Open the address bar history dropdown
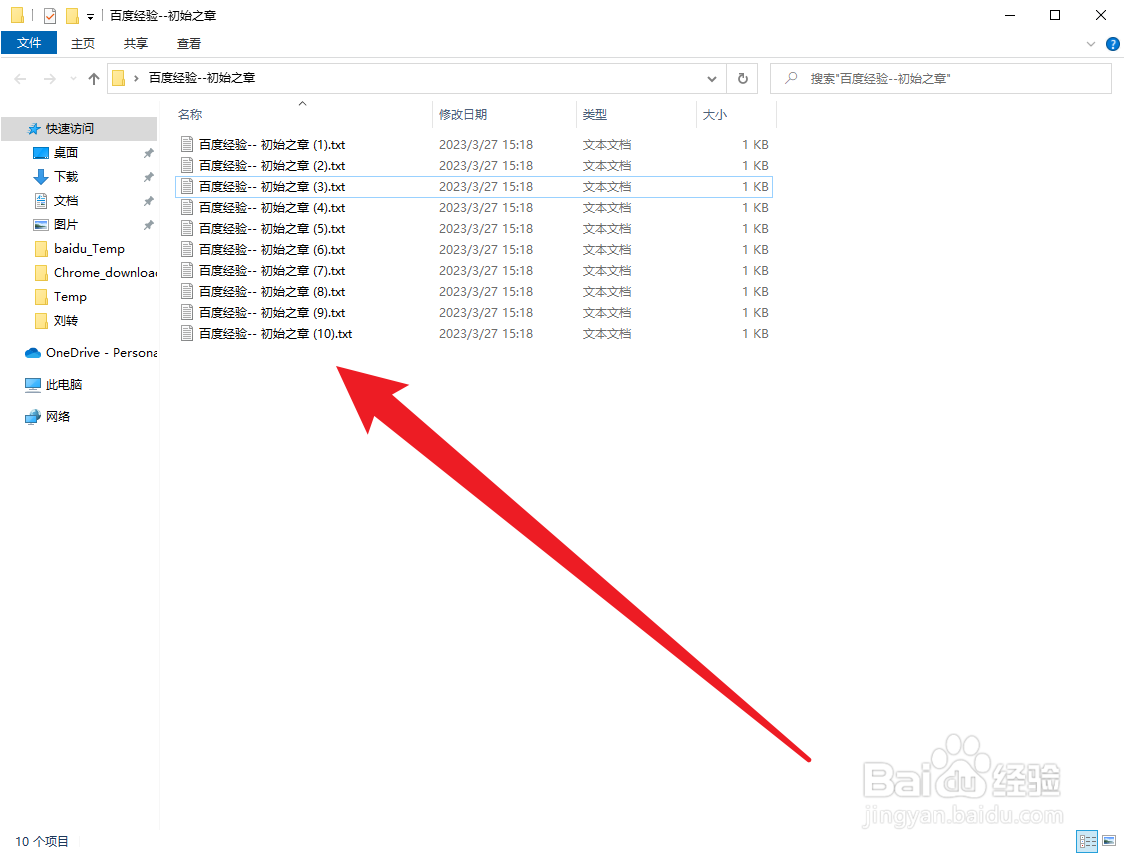Viewport: 1125px width, 854px height. coord(711,78)
